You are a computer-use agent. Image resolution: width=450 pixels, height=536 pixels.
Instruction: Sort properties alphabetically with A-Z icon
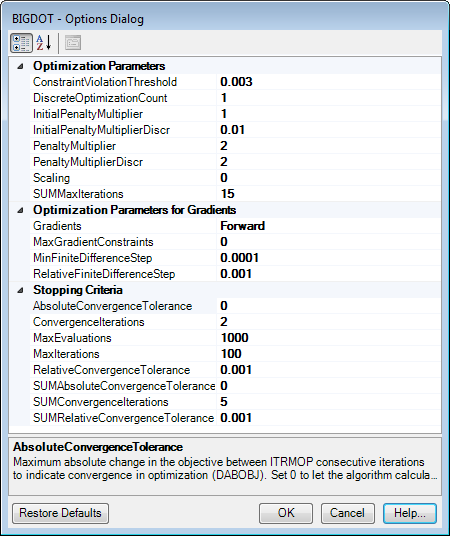coord(44,43)
